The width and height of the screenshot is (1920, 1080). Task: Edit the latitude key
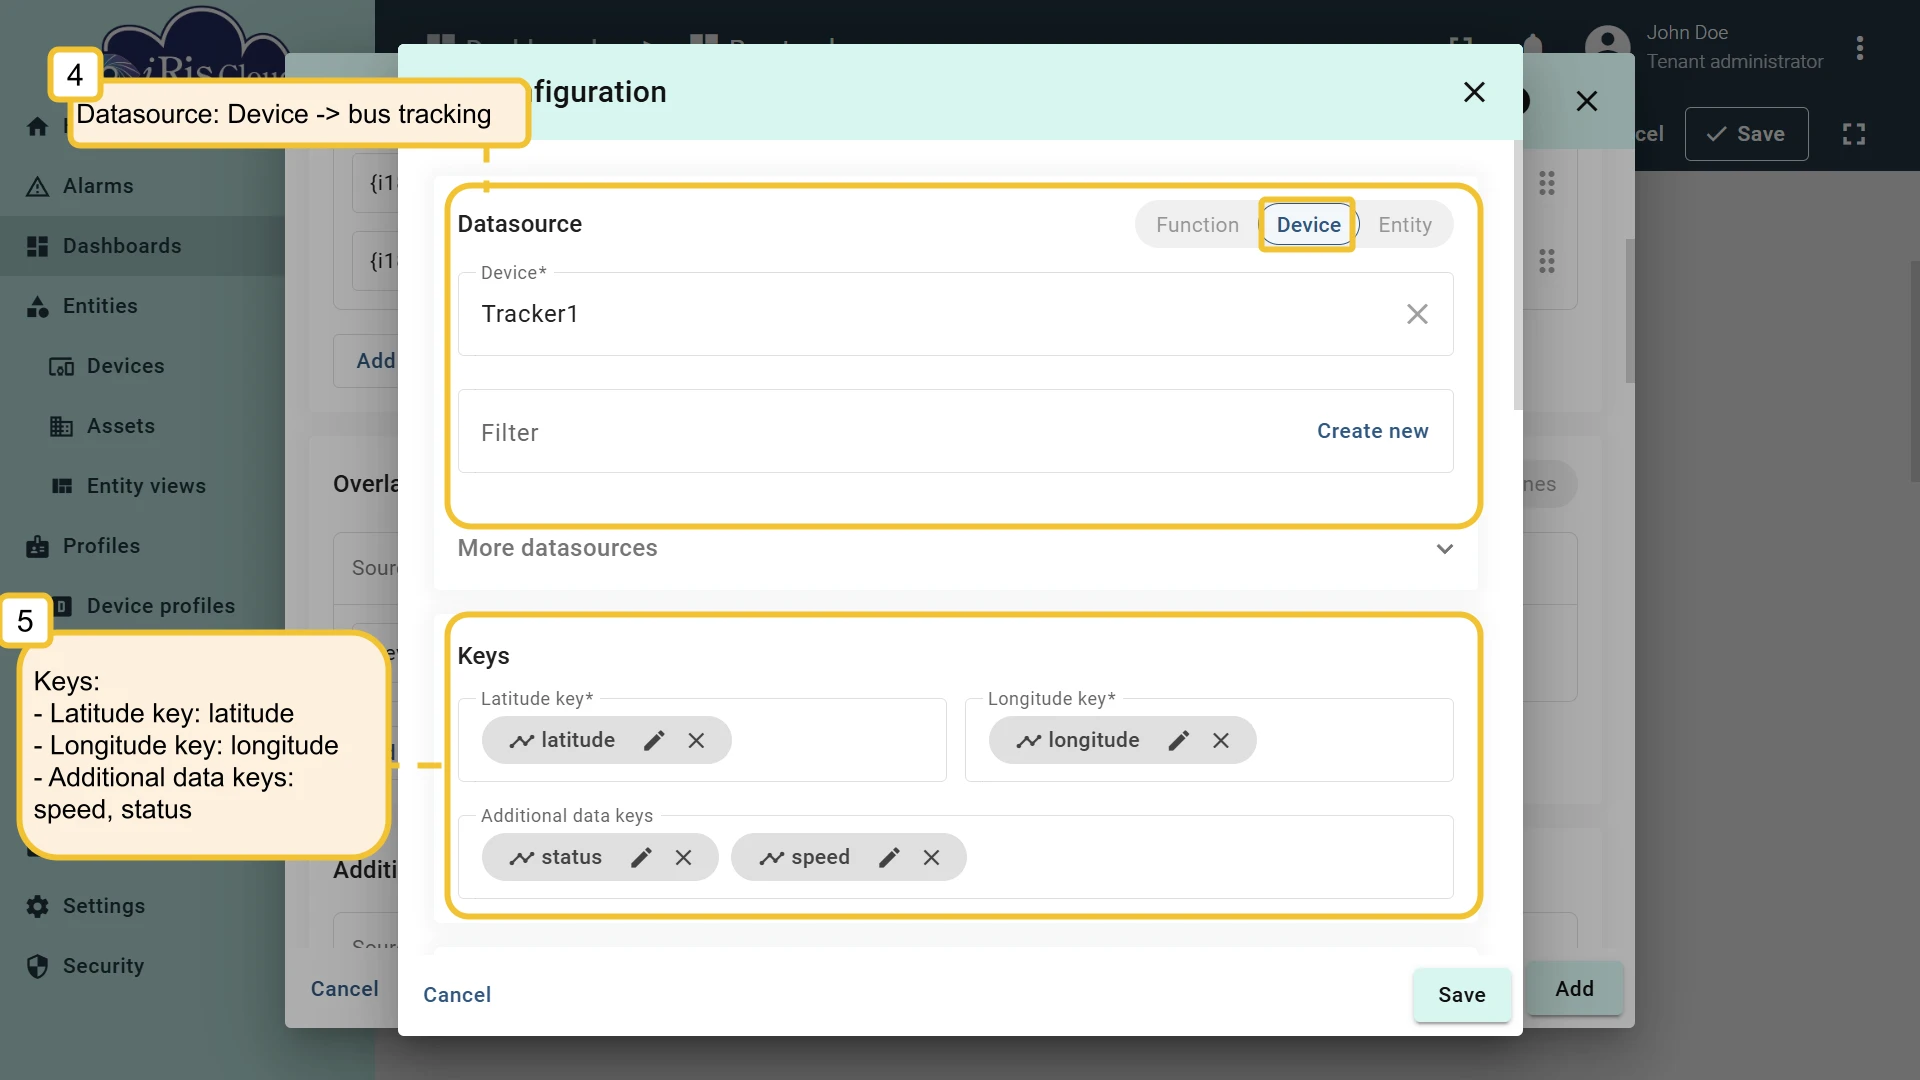[x=654, y=740]
